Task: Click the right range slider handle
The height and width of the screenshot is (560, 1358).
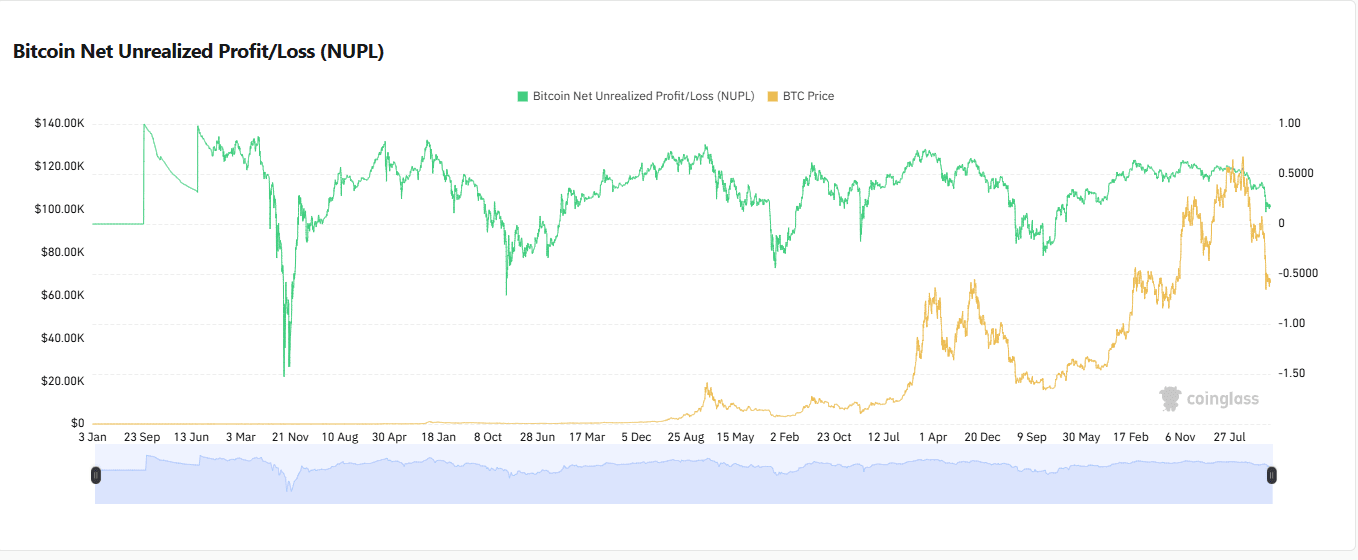Action: point(1271,475)
